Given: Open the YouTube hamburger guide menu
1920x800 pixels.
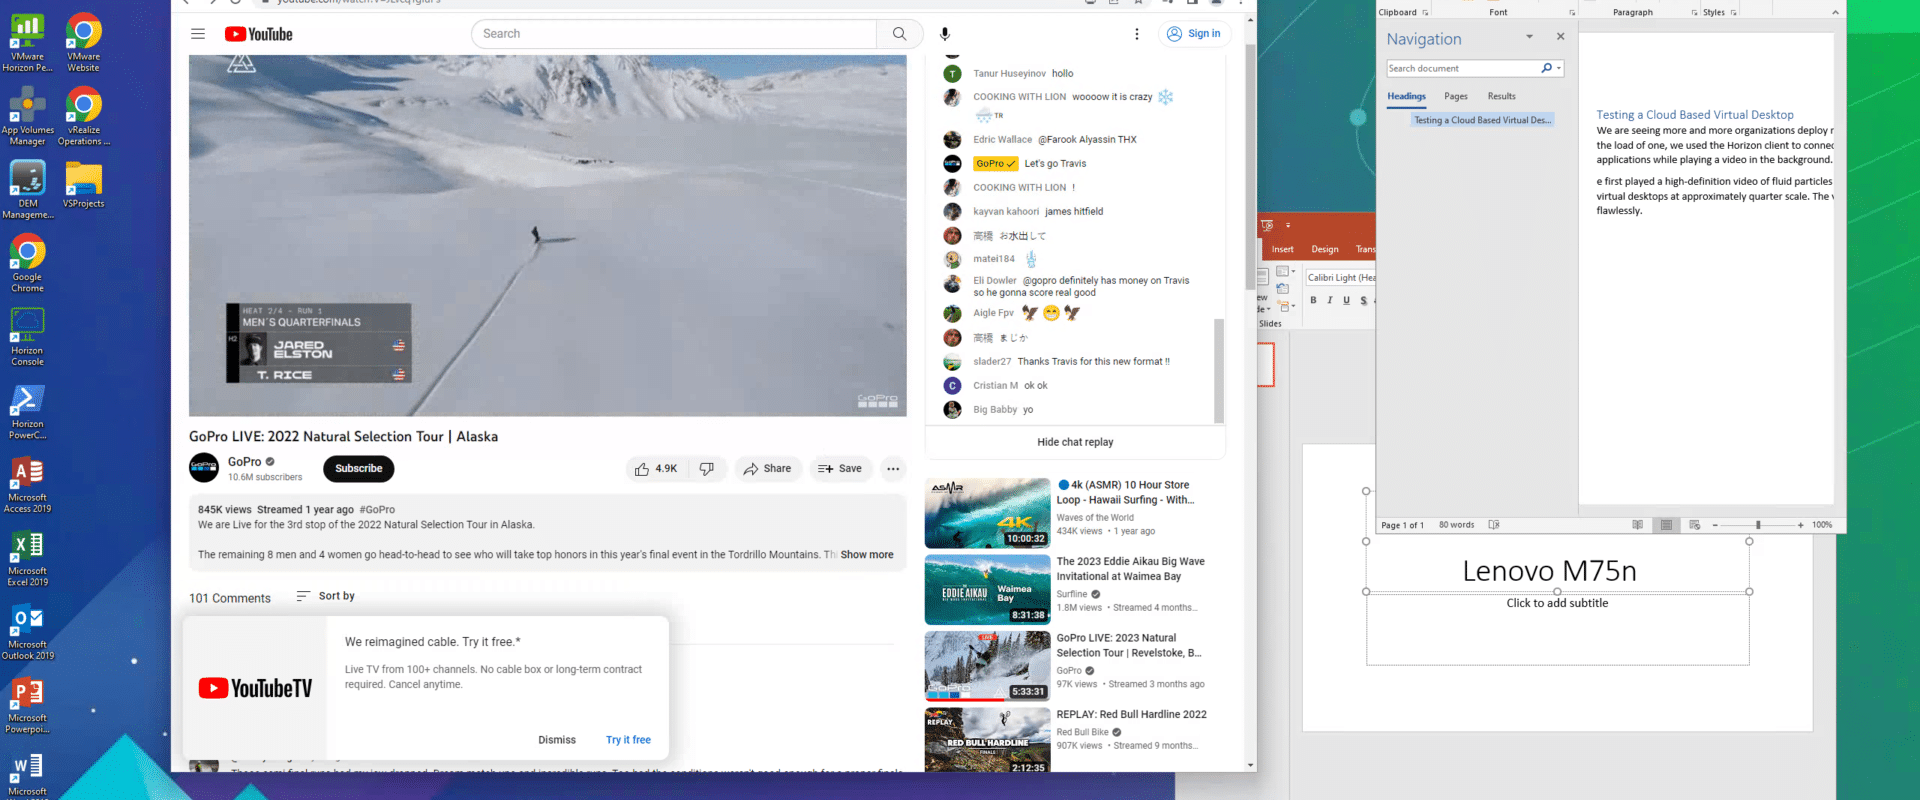Looking at the screenshot, I should [x=198, y=34].
